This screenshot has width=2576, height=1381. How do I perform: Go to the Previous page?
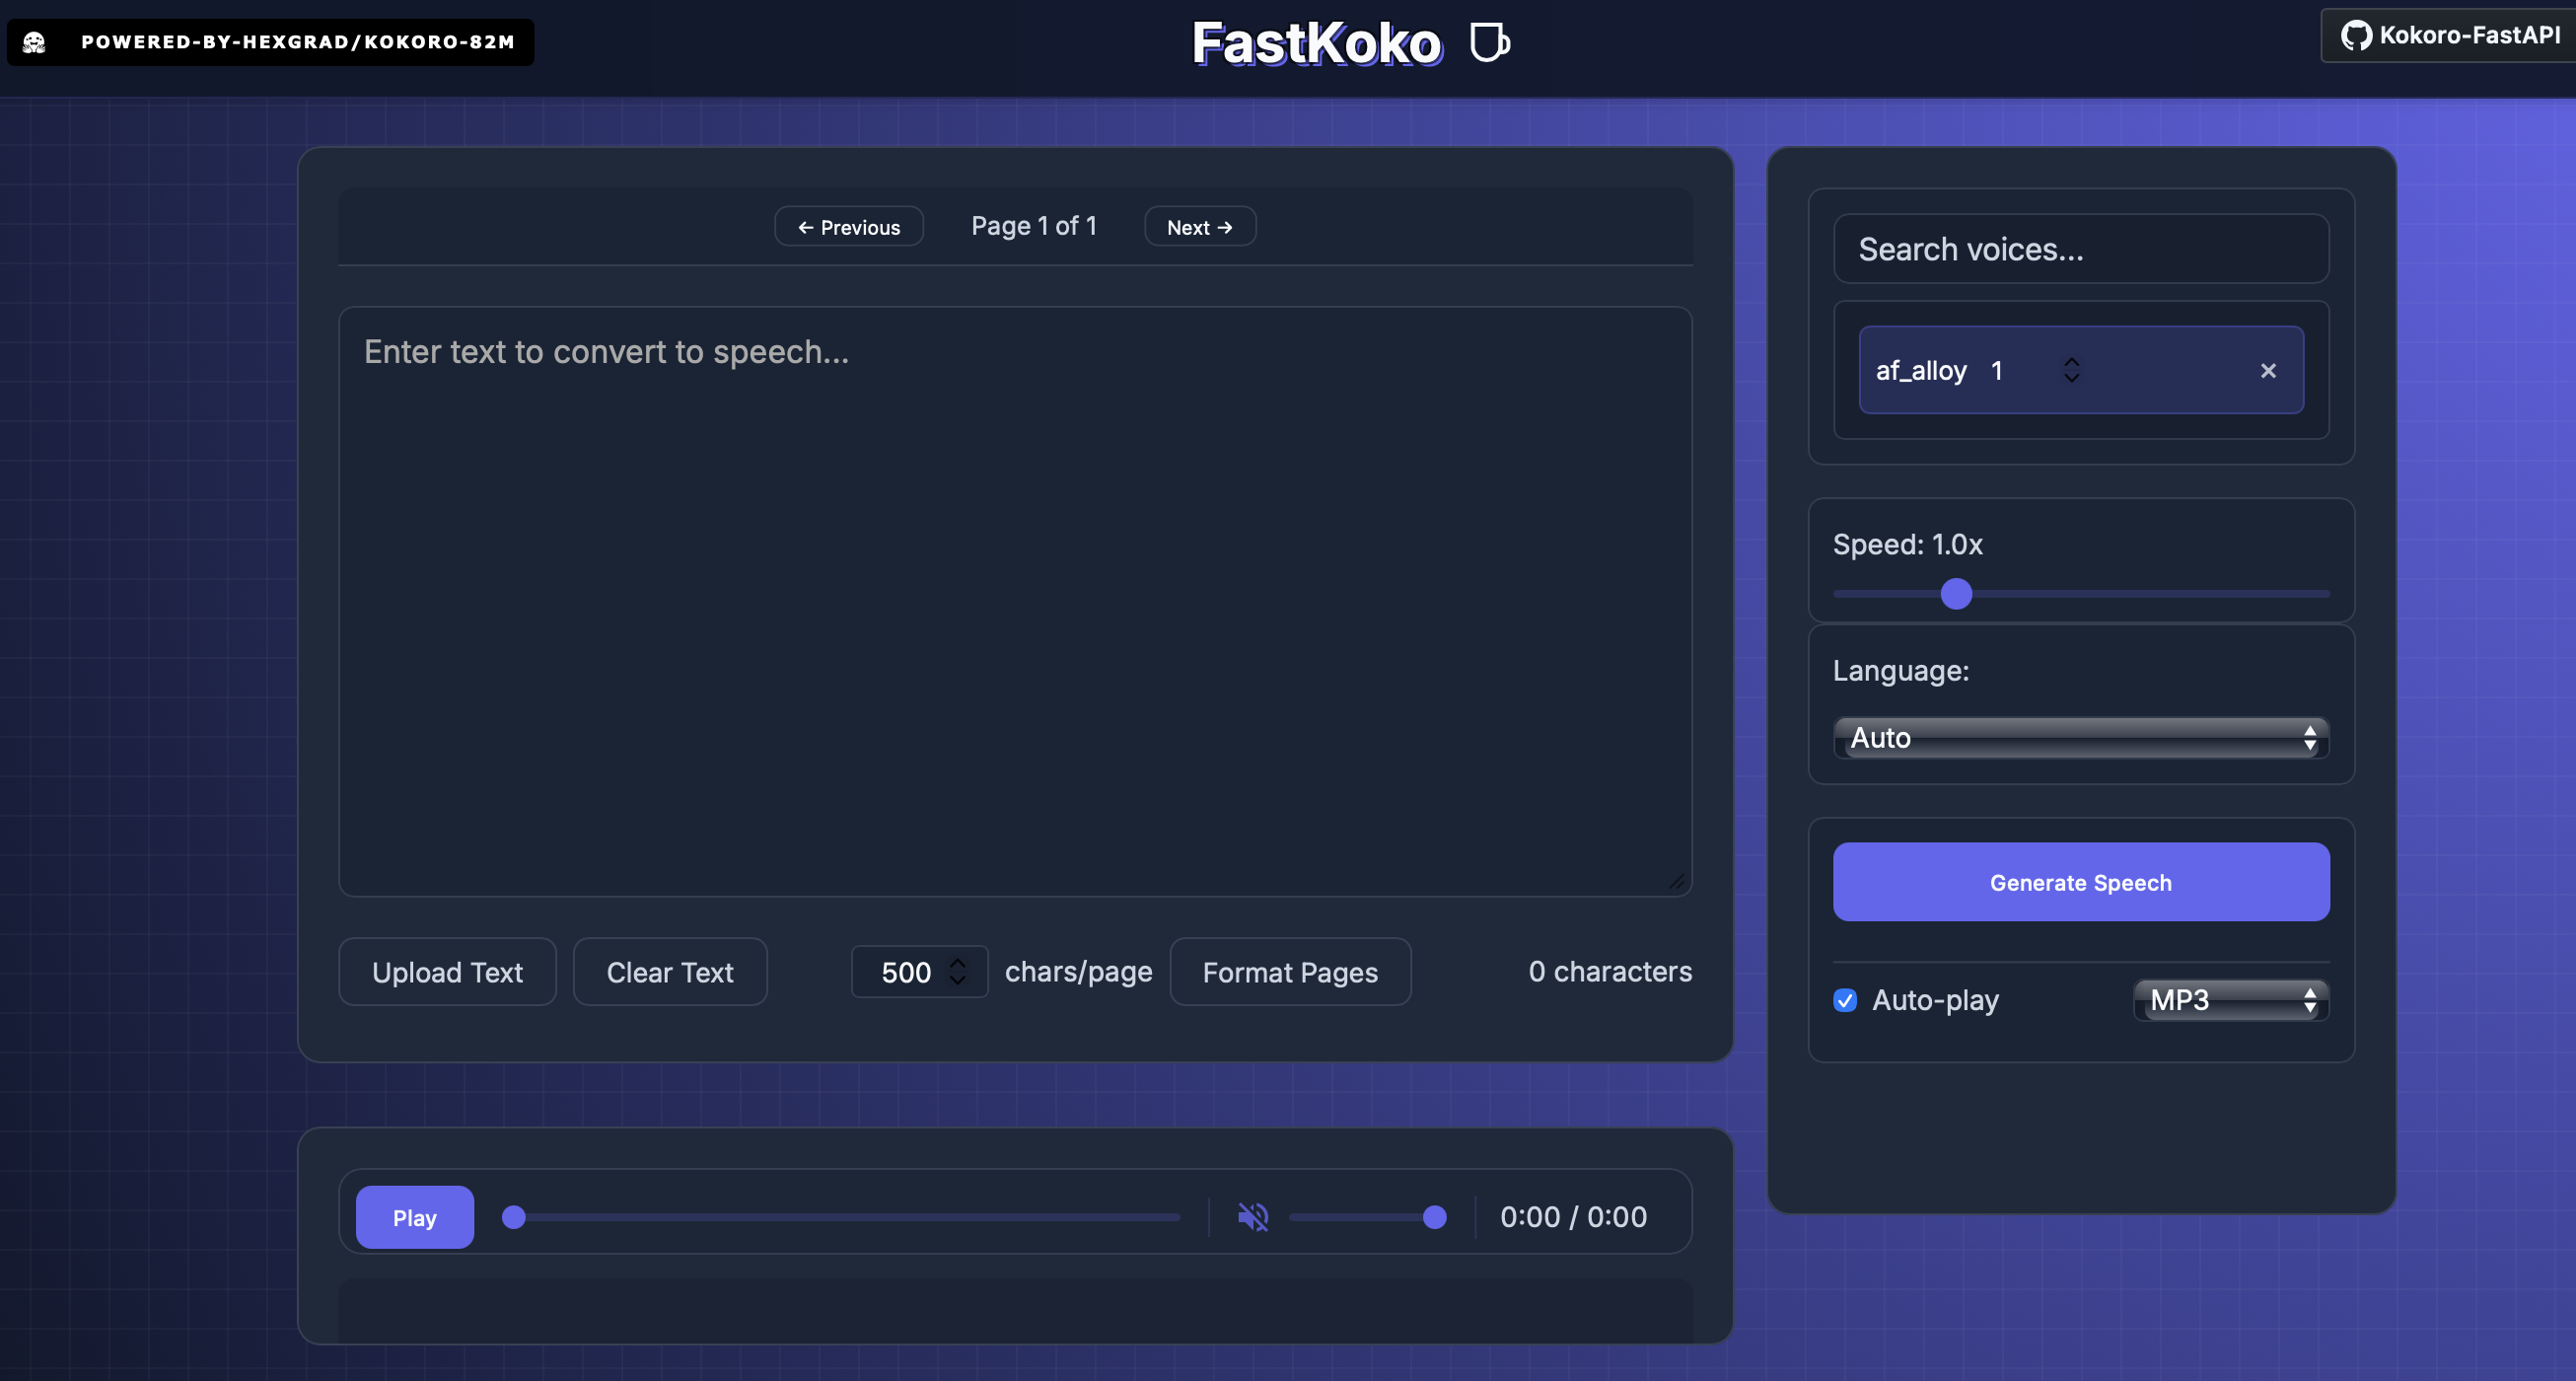pos(848,227)
